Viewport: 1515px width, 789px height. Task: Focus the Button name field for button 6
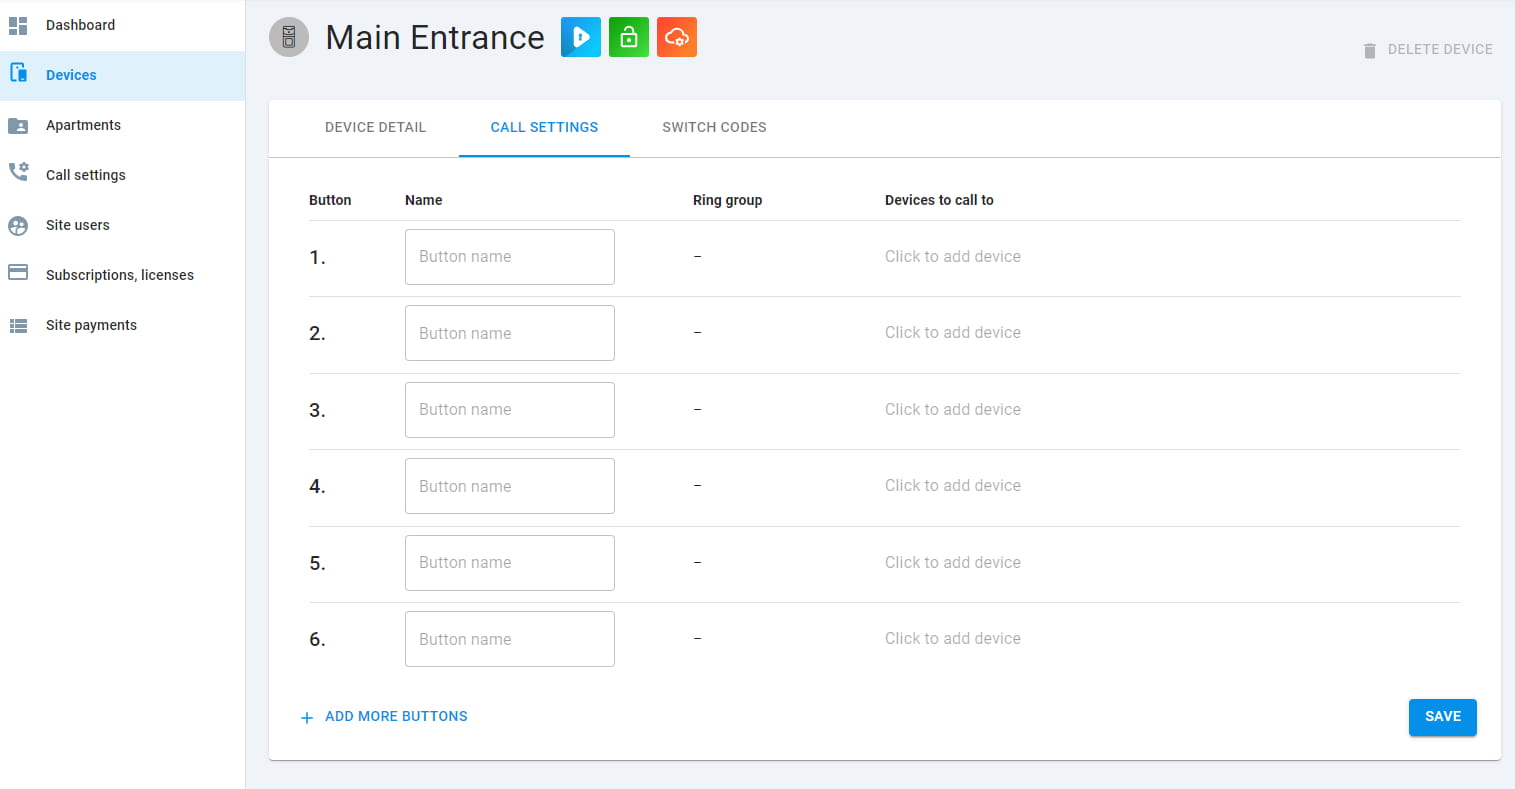[x=510, y=639]
